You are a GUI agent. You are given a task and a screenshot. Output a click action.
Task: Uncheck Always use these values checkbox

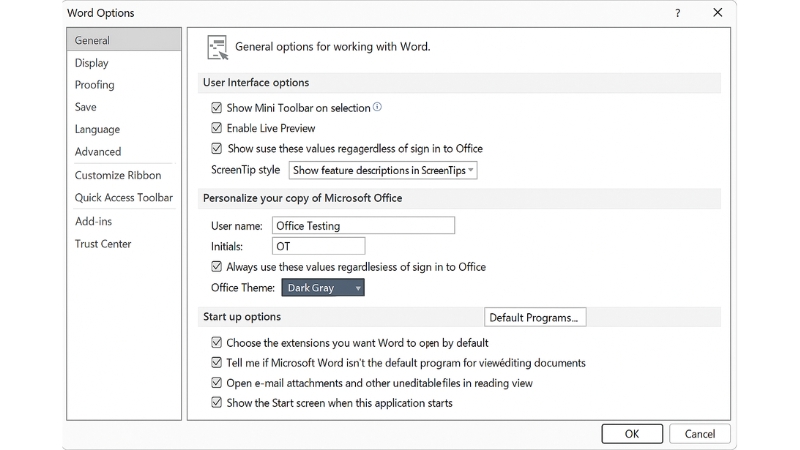(217, 267)
